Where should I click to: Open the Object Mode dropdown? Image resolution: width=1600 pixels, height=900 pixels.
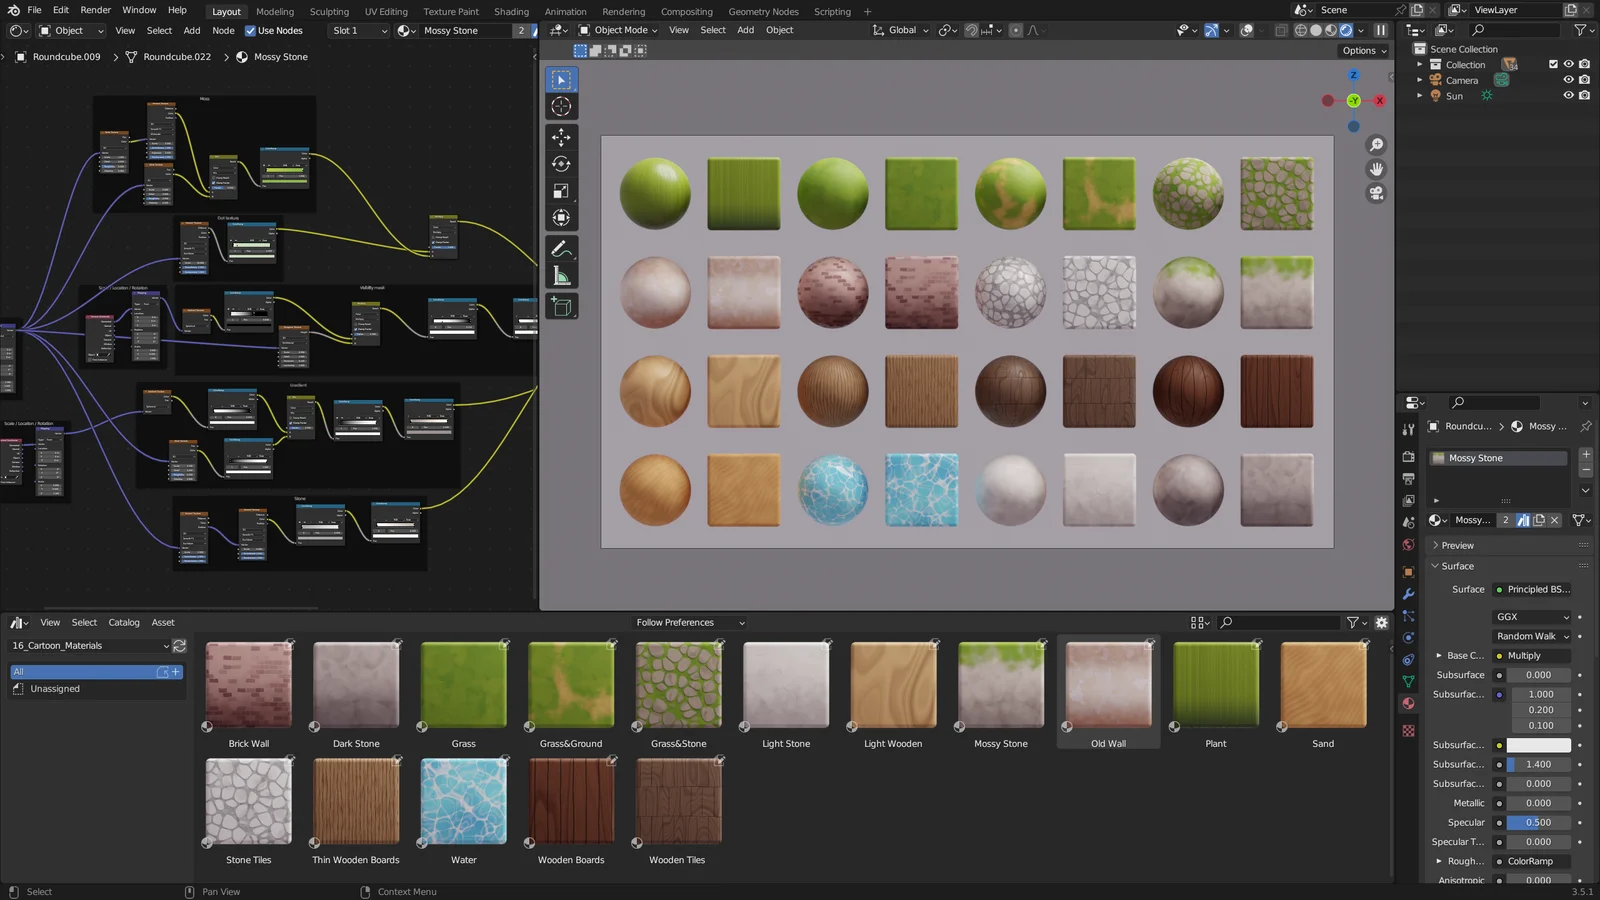620,30
